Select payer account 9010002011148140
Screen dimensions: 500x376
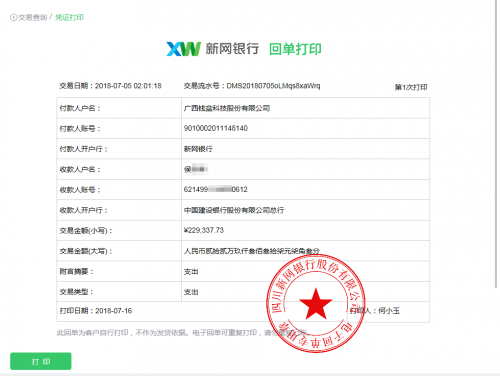tap(216, 128)
